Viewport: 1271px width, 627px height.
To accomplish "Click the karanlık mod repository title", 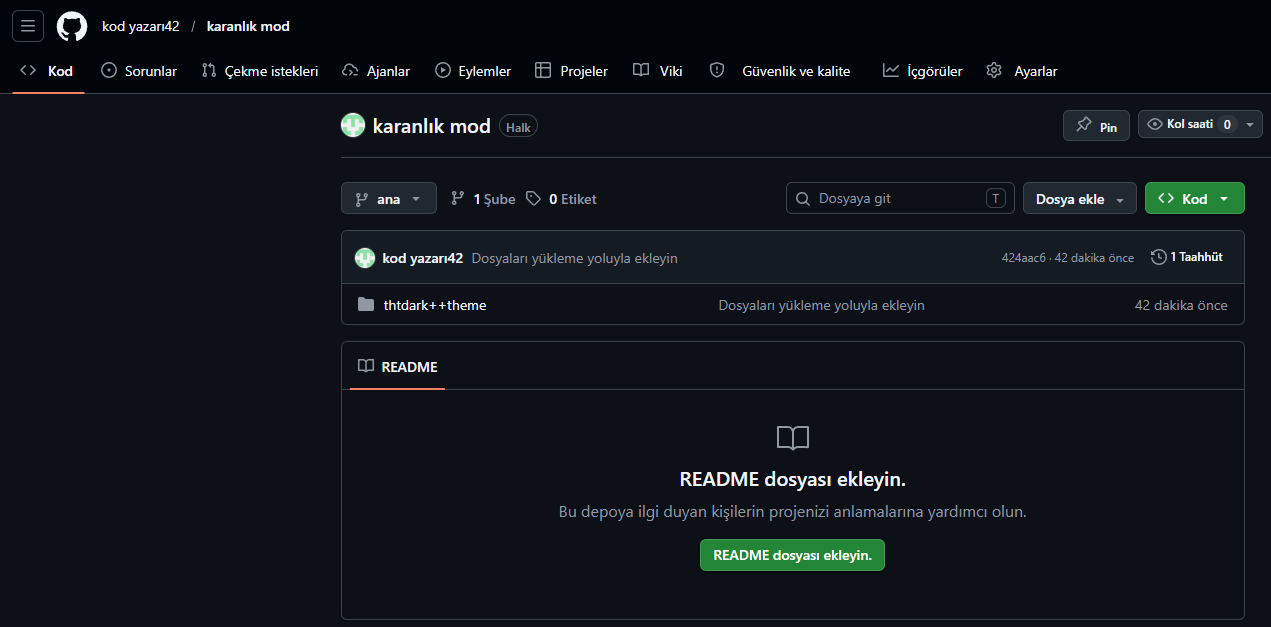I will [x=432, y=126].
